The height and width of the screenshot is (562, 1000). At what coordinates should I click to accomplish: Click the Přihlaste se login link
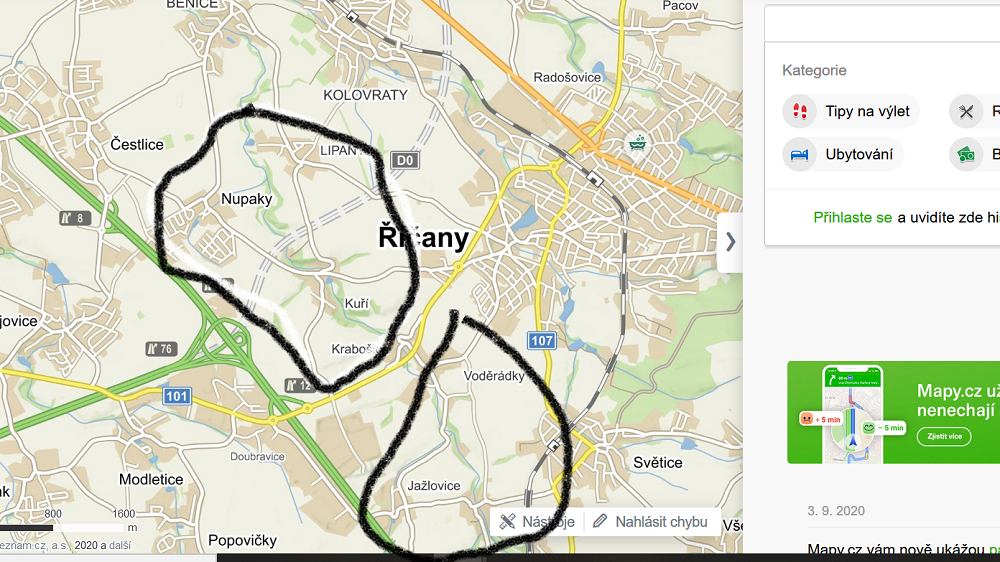click(852, 218)
